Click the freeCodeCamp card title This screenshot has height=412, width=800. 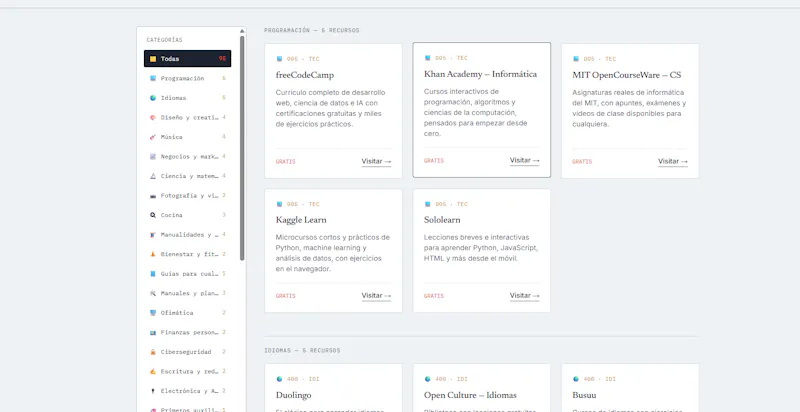click(305, 75)
